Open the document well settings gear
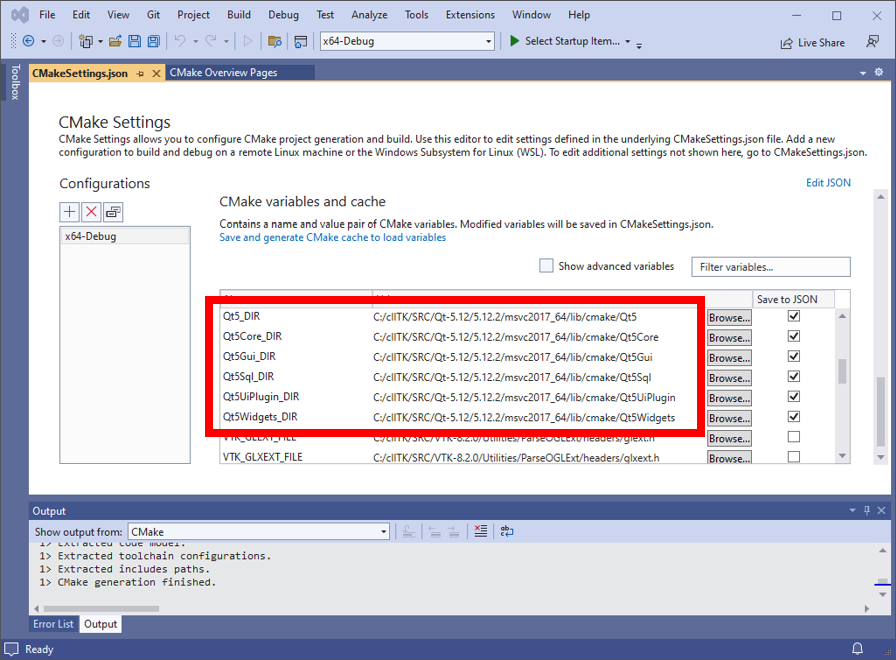896x660 pixels. (879, 72)
